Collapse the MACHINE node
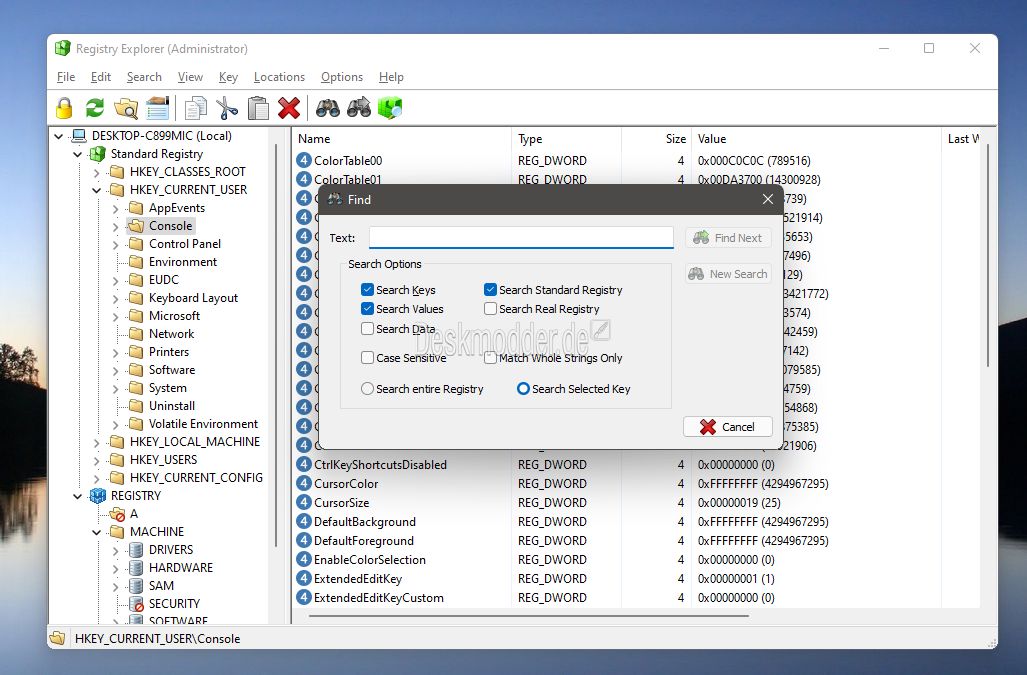The width and height of the screenshot is (1027, 675). click(96, 532)
